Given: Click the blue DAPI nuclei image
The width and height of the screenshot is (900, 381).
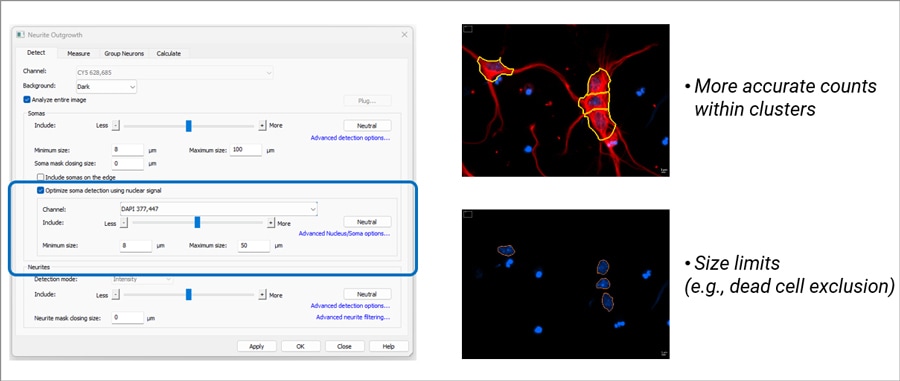Looking at the screenshot, I should 565,284.
